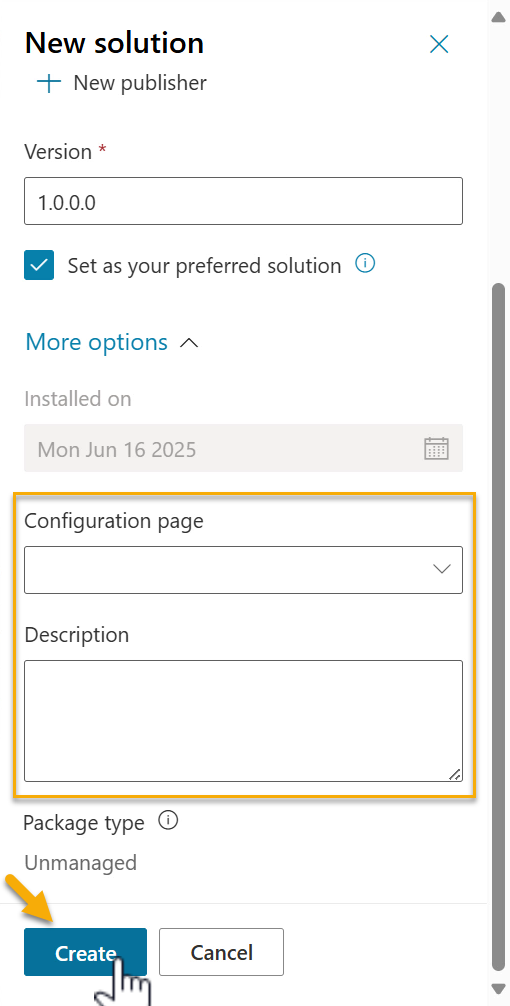The height and width of the screenshot is (1006, 510).
Task: Close the New solution panel
Action: tap(439, 44)
